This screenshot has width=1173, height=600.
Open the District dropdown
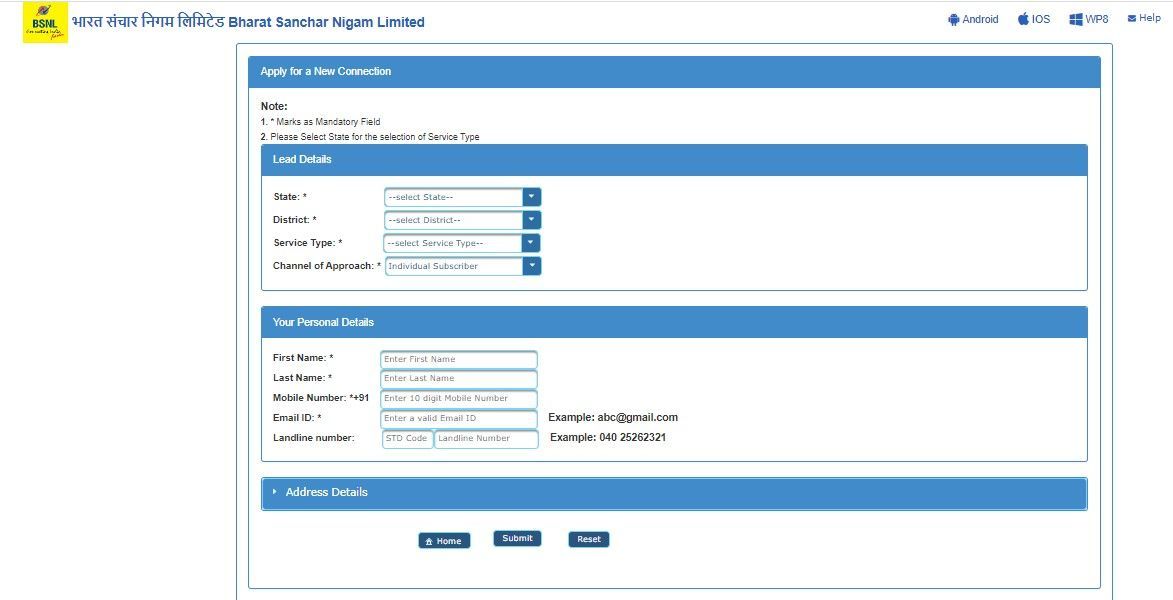[x=462, y=220]
